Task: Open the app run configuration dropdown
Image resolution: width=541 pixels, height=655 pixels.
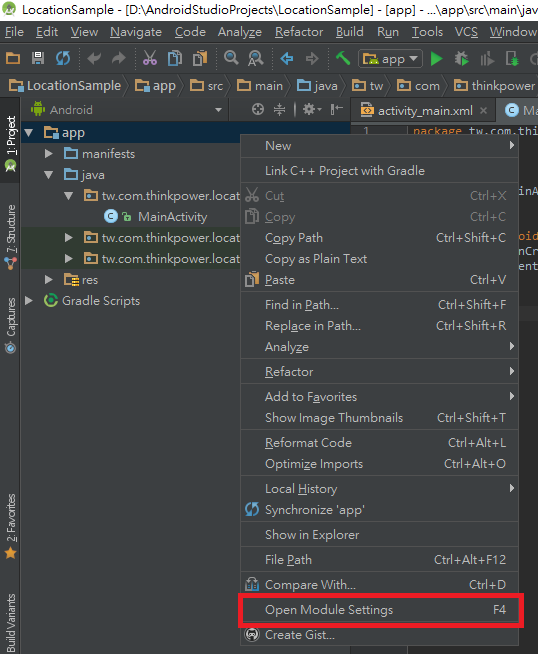Action: (x=390, y=59)
